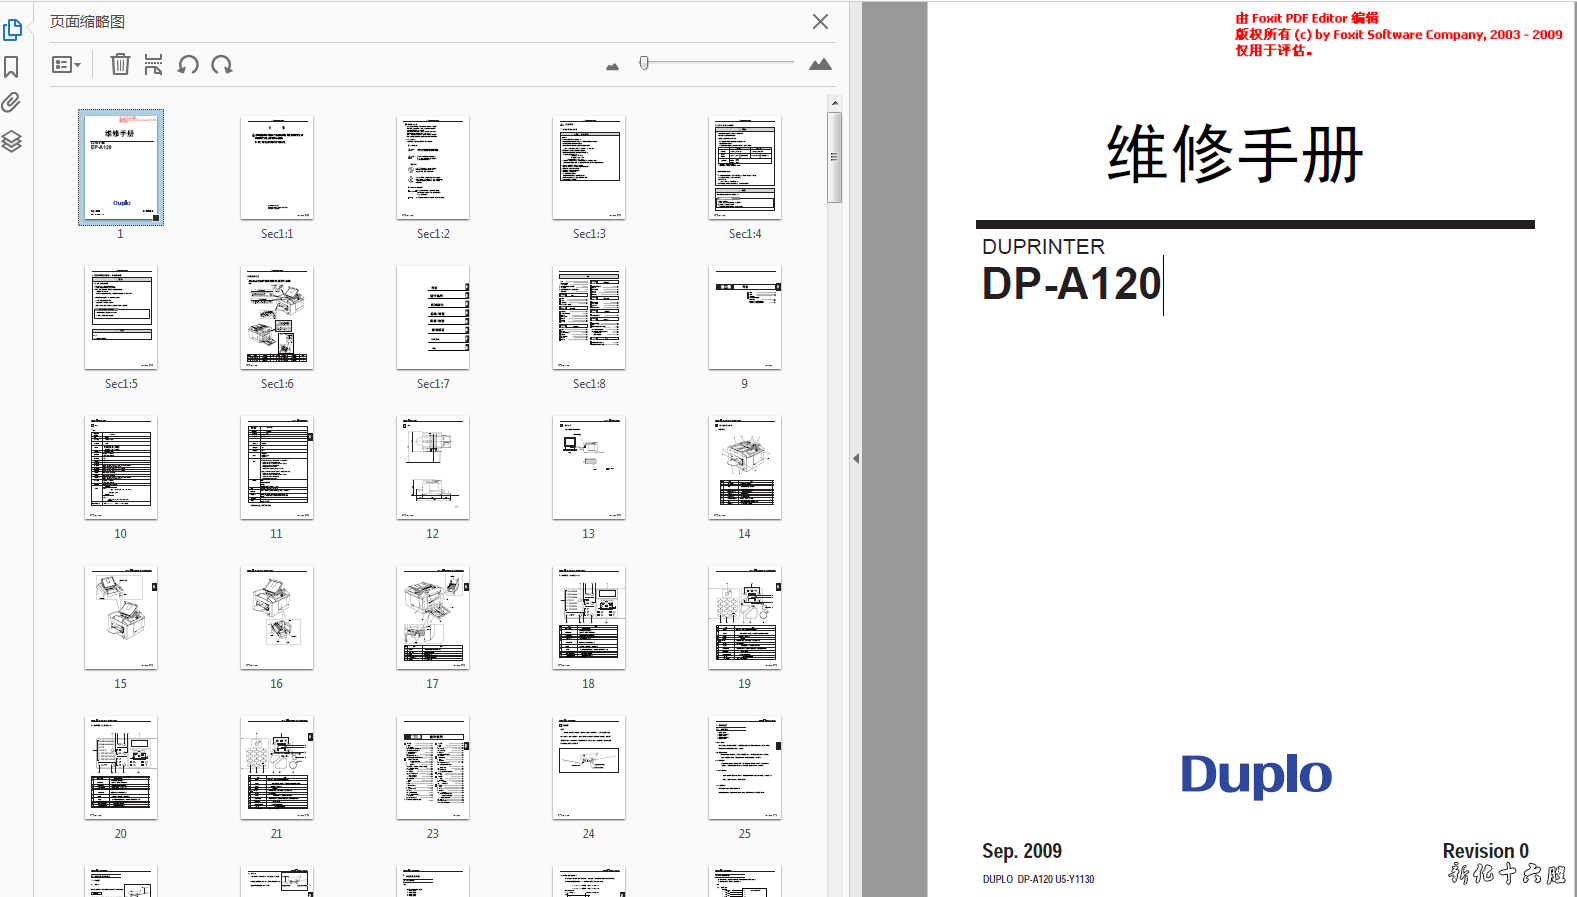Delete selected page with trash icon
The height and width of the screenshot is (897, 1577).
click(x=120, y=65)
